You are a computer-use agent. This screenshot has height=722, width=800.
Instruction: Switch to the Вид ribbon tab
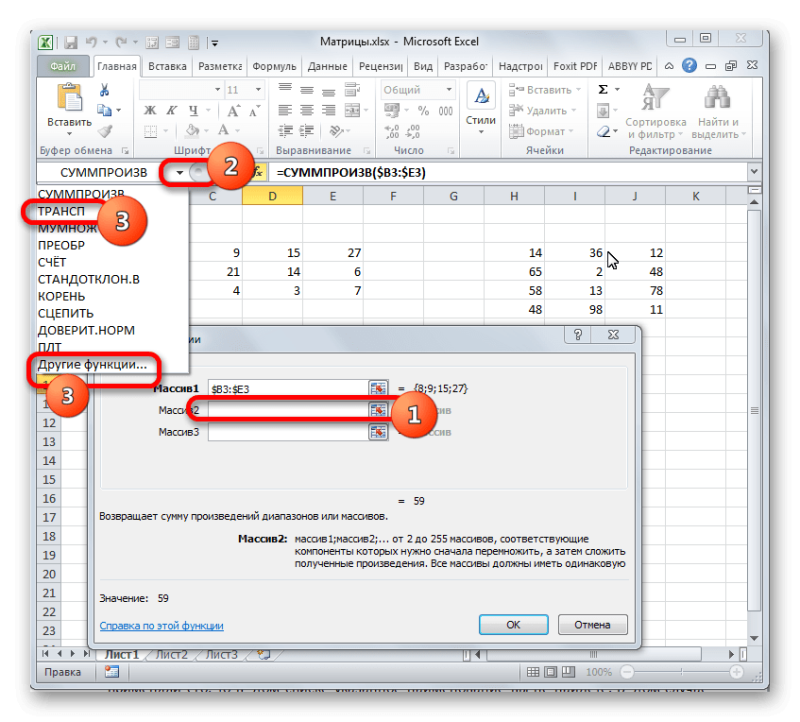point(423,66)
